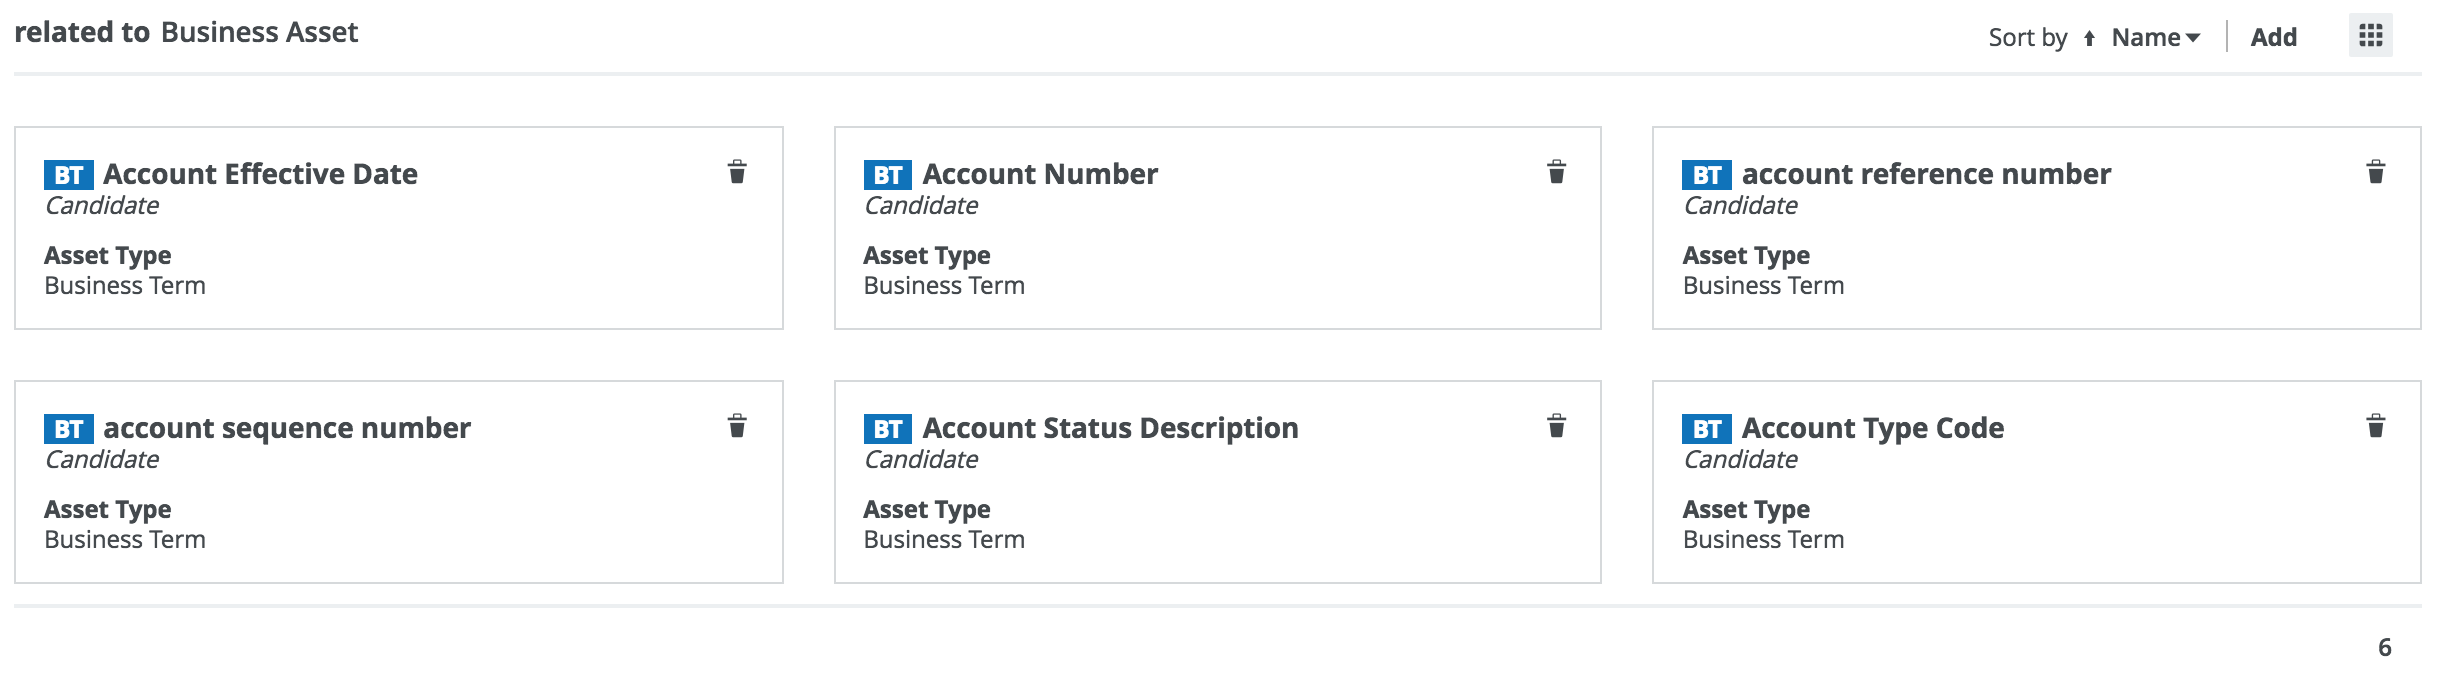Open the Name sort dropdown
The image size is (2444, 692).
click(x=2155, y=38)
